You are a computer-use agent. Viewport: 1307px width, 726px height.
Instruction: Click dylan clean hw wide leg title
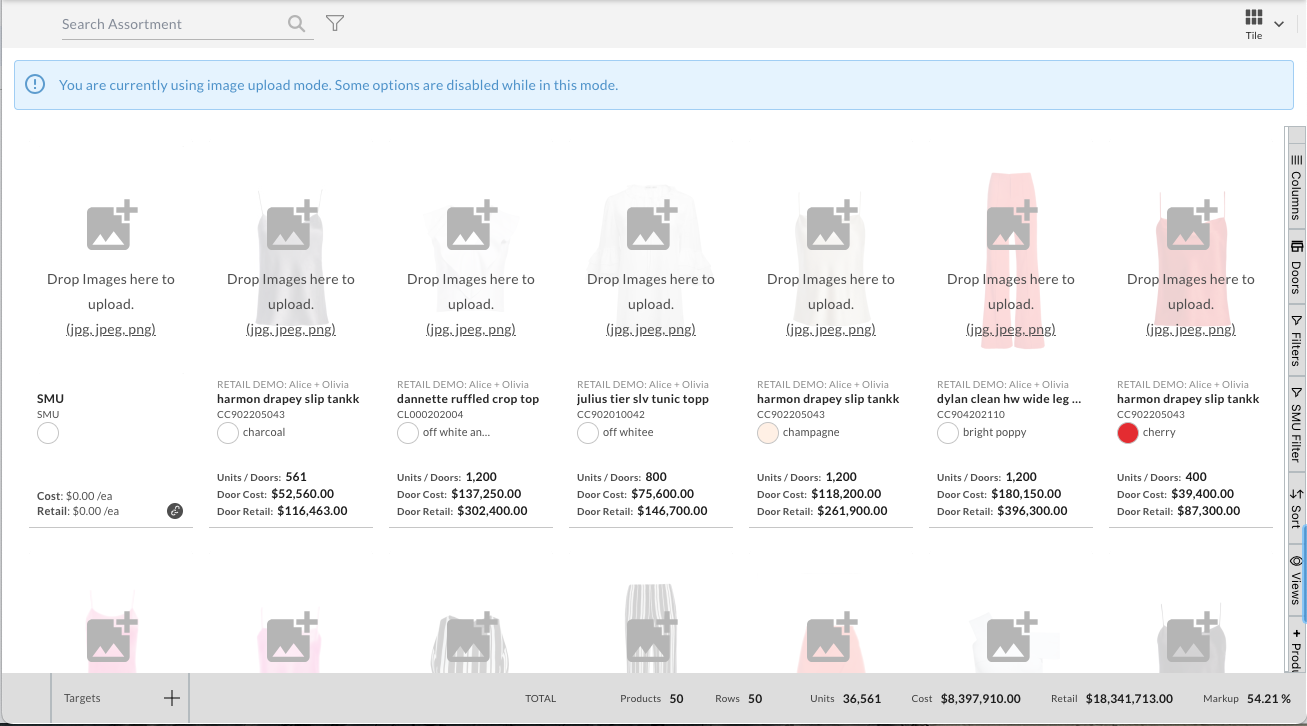click(1009, 399)
